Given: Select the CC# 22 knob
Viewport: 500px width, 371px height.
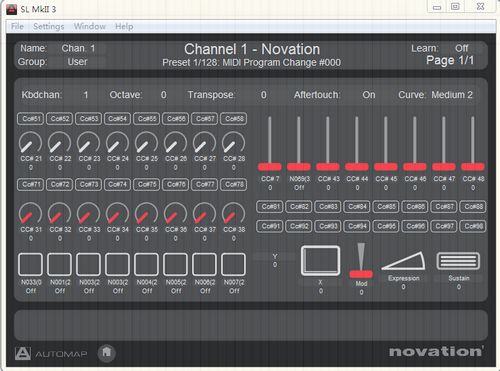Looking at the screenshot, I should point(60,143).
